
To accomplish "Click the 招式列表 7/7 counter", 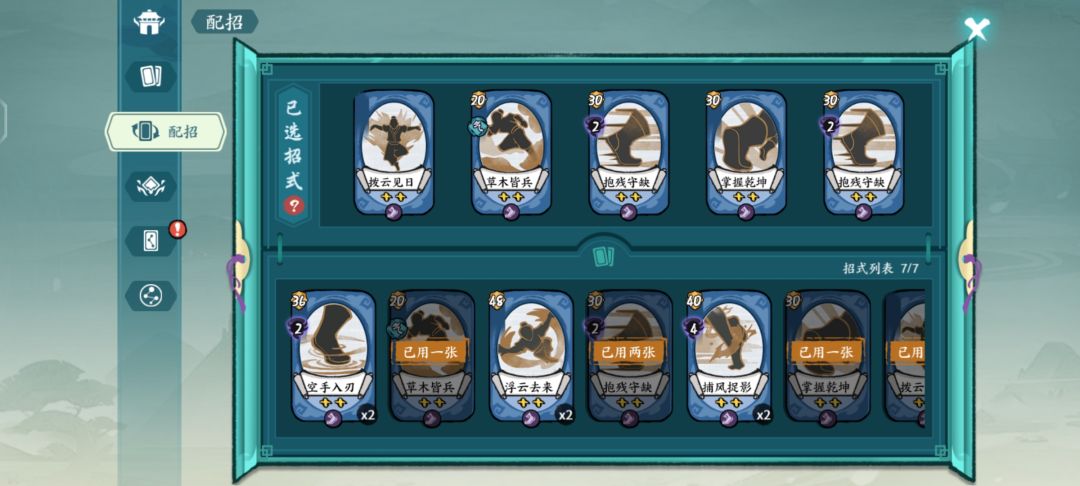I will [x=880, y=268].
